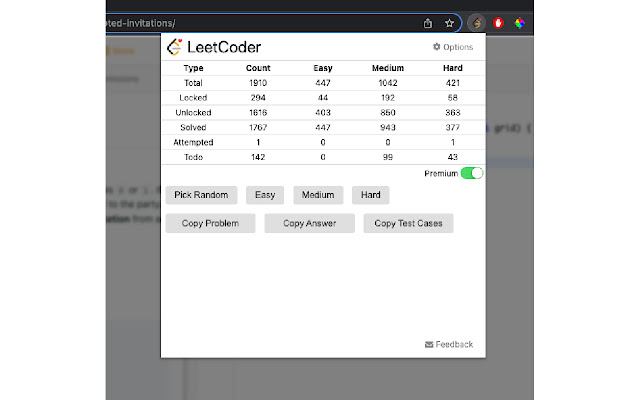Open the colorful wheel extension icon
The width and height of the screenshot is (640, 400).
tap(519, 23)
